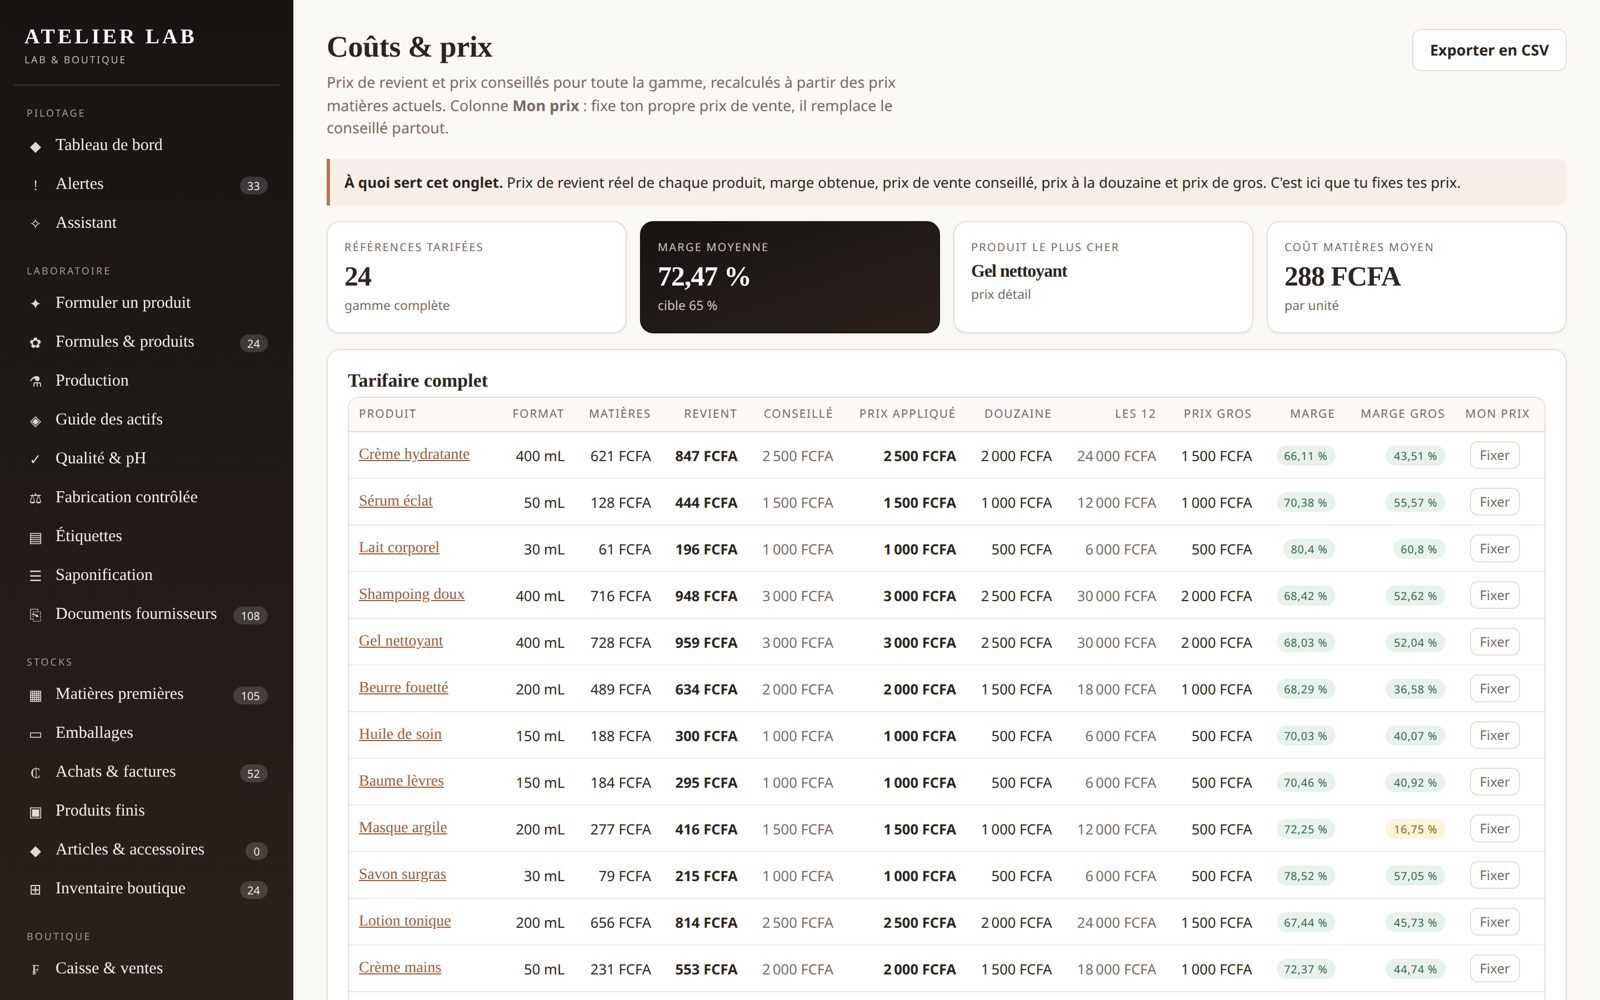The width and height of the screenshot is (1600, 1000).
Task: Click the 16,75 % marge gros badge
Action: coord(1415,829)
